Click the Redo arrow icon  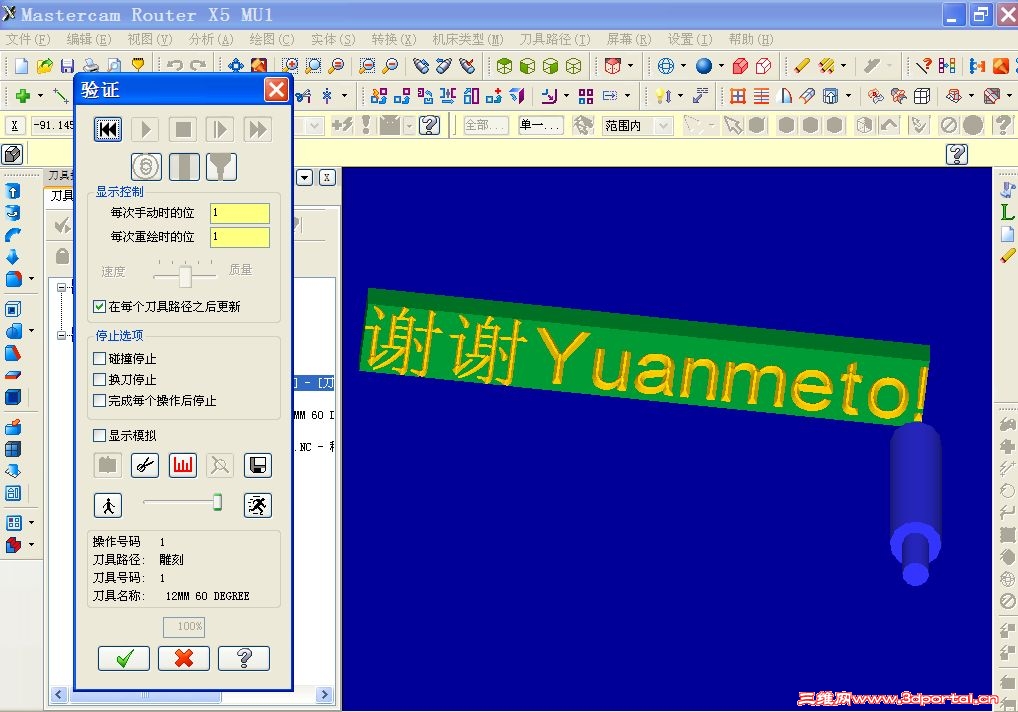tap(198, 66)
